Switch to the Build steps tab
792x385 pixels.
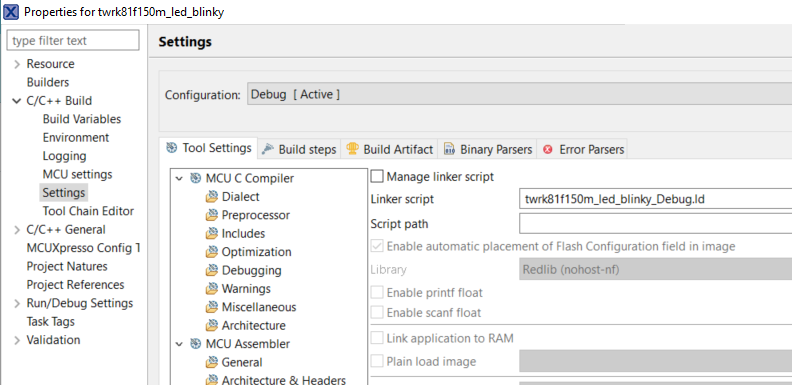click(300, 150)
